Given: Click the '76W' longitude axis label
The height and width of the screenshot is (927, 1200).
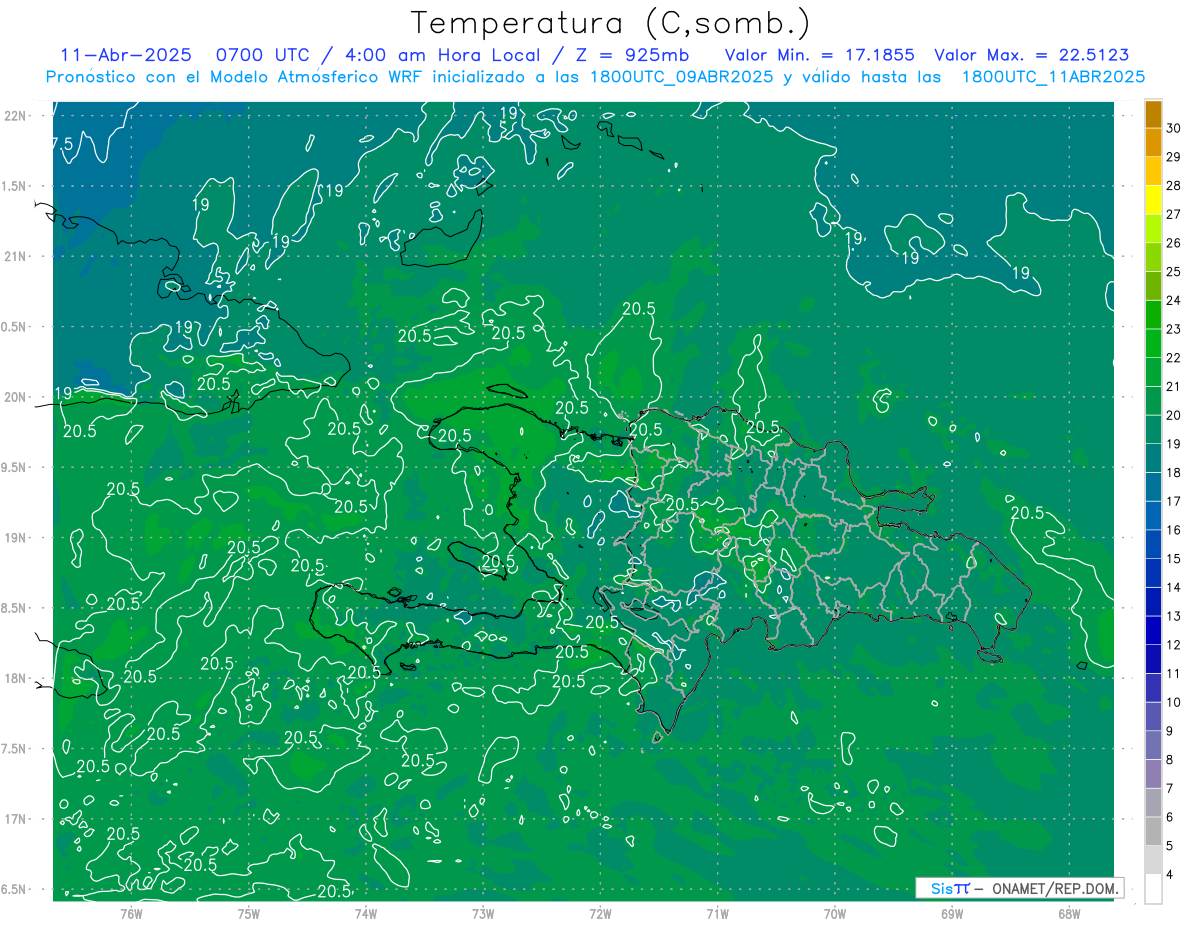Looking at the screenshot, I should pyautogui.click(x=131, y=913).
